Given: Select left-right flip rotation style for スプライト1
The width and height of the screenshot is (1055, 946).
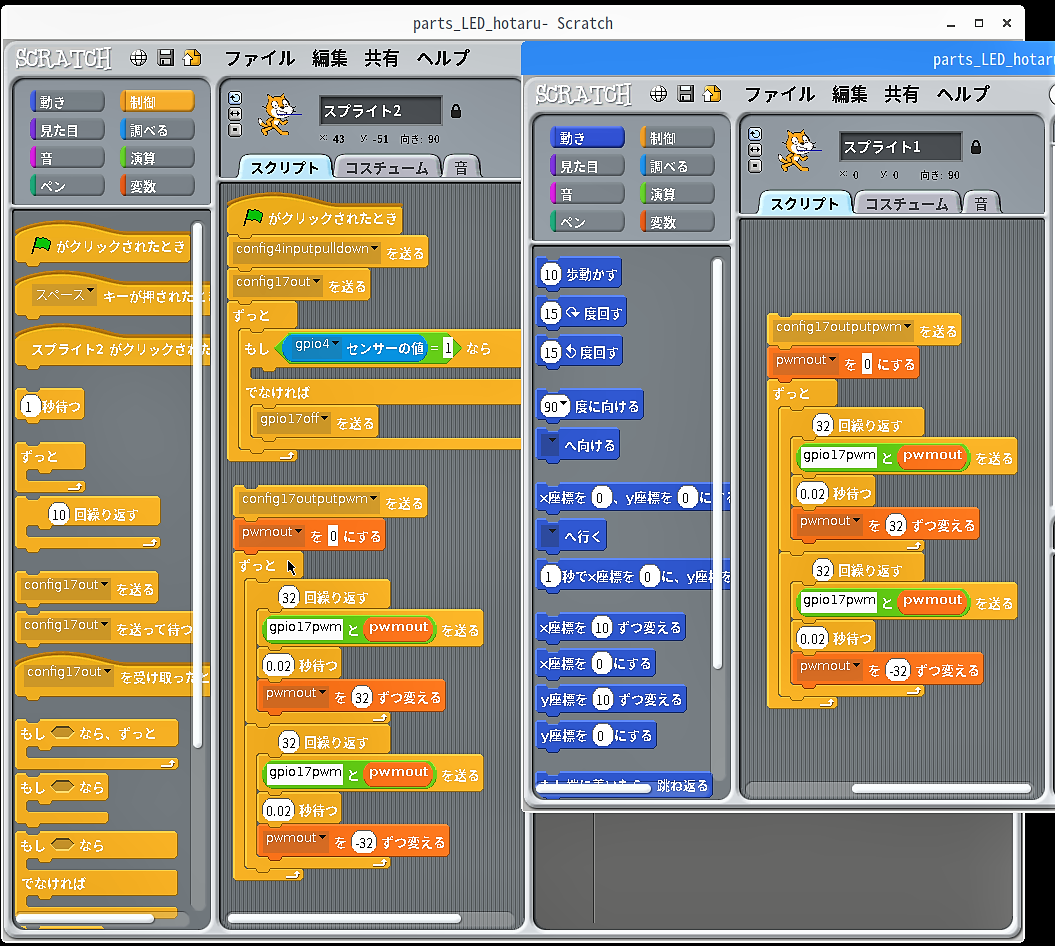Looking at the screenshot, I should (x=755, y=150).
